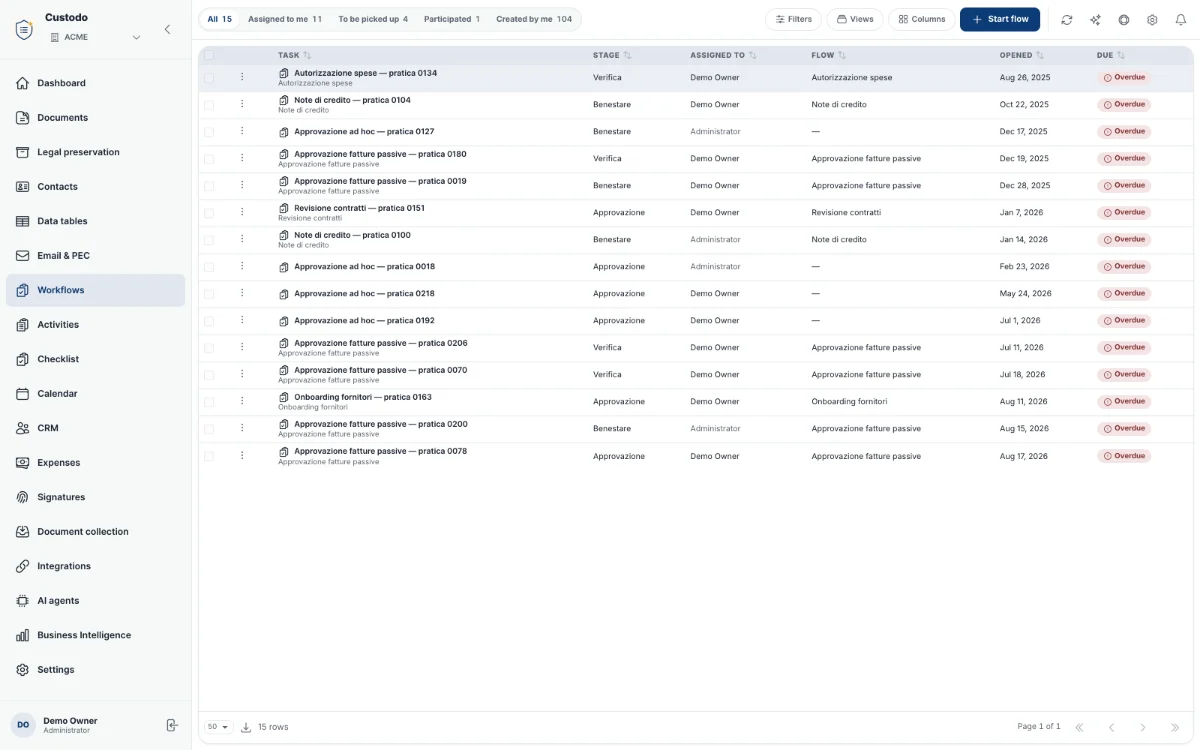Select the All 15 tab
Viewport: 1200px width, 750px height.
tap(220, 19)
